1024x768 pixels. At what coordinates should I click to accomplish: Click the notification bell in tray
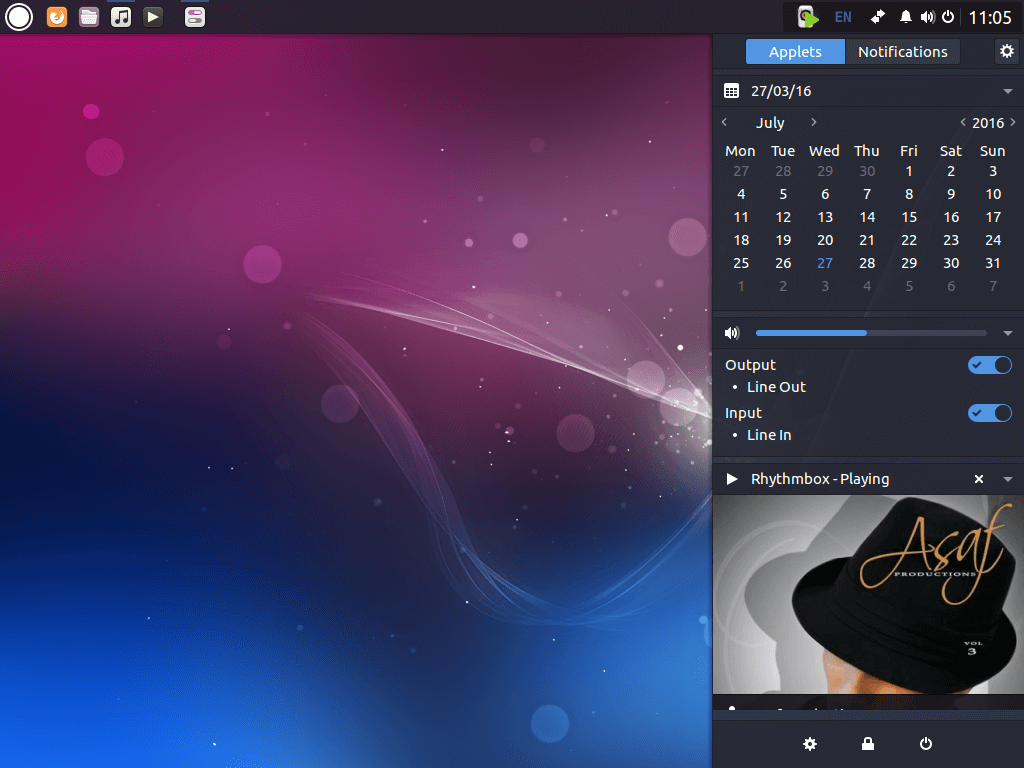coord(905,17)
